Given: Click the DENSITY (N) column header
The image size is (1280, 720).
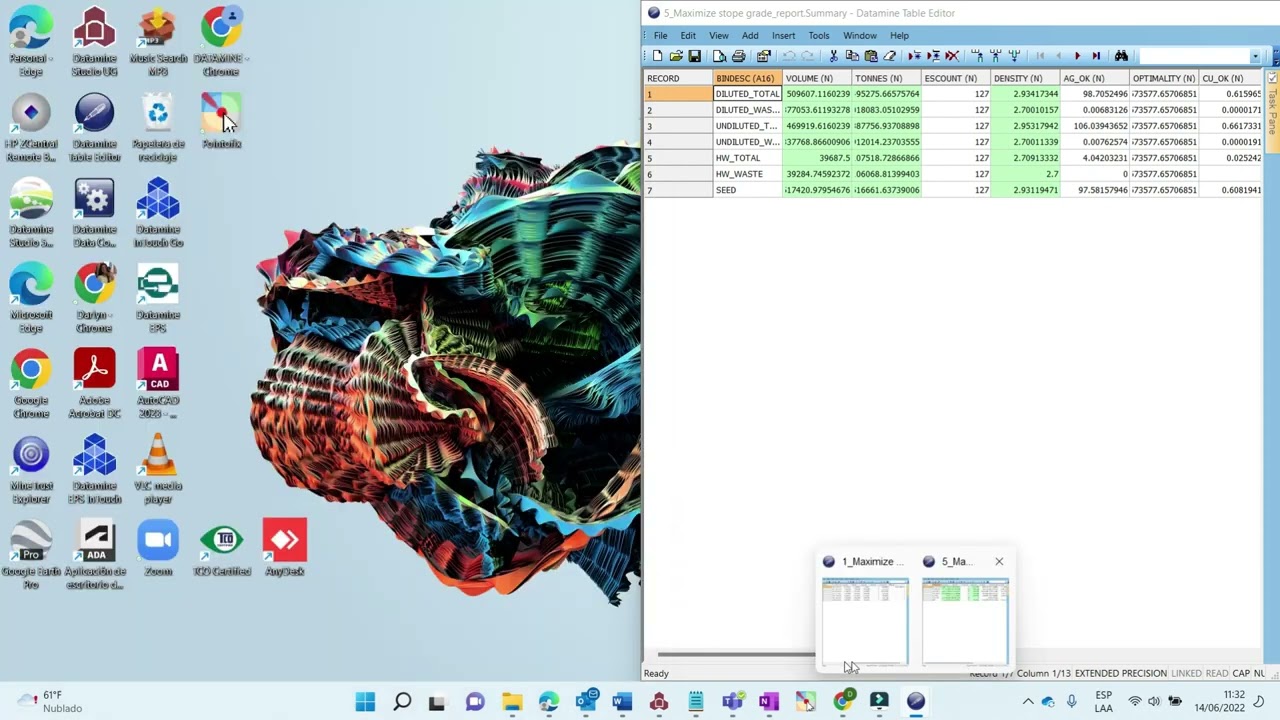Looking at the screenshot, I should tap(1025, 78).
